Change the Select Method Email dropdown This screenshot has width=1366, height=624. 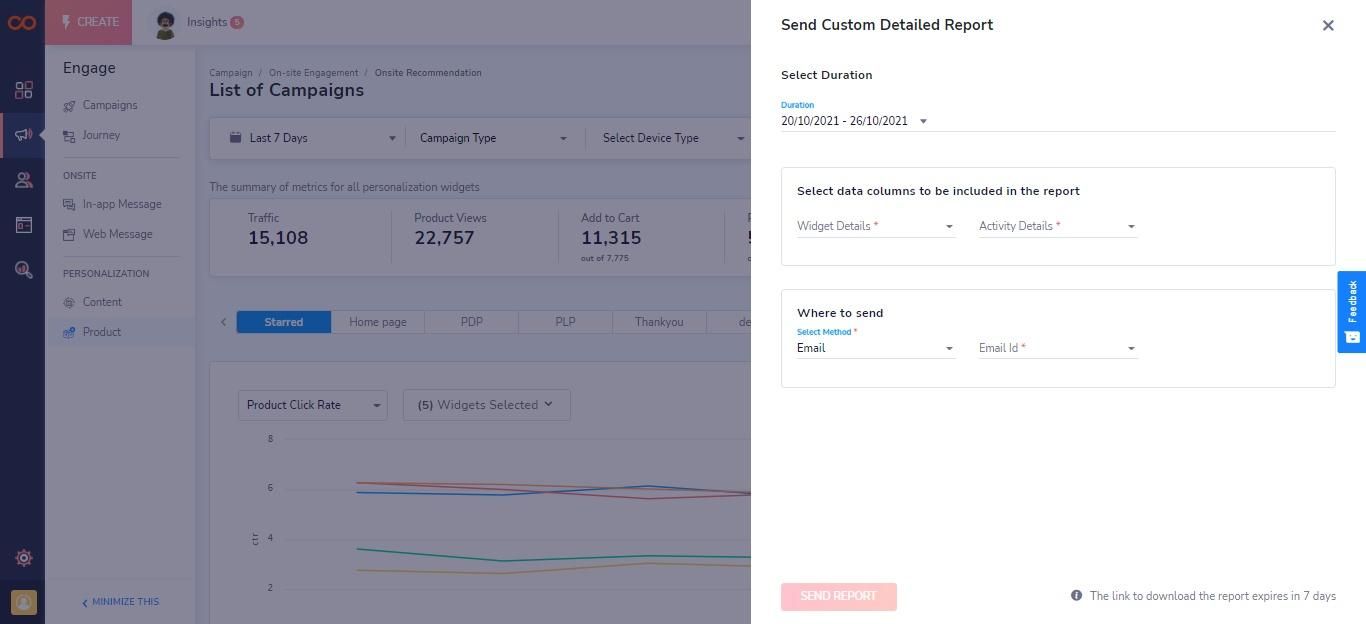click(x=875, y=348)
